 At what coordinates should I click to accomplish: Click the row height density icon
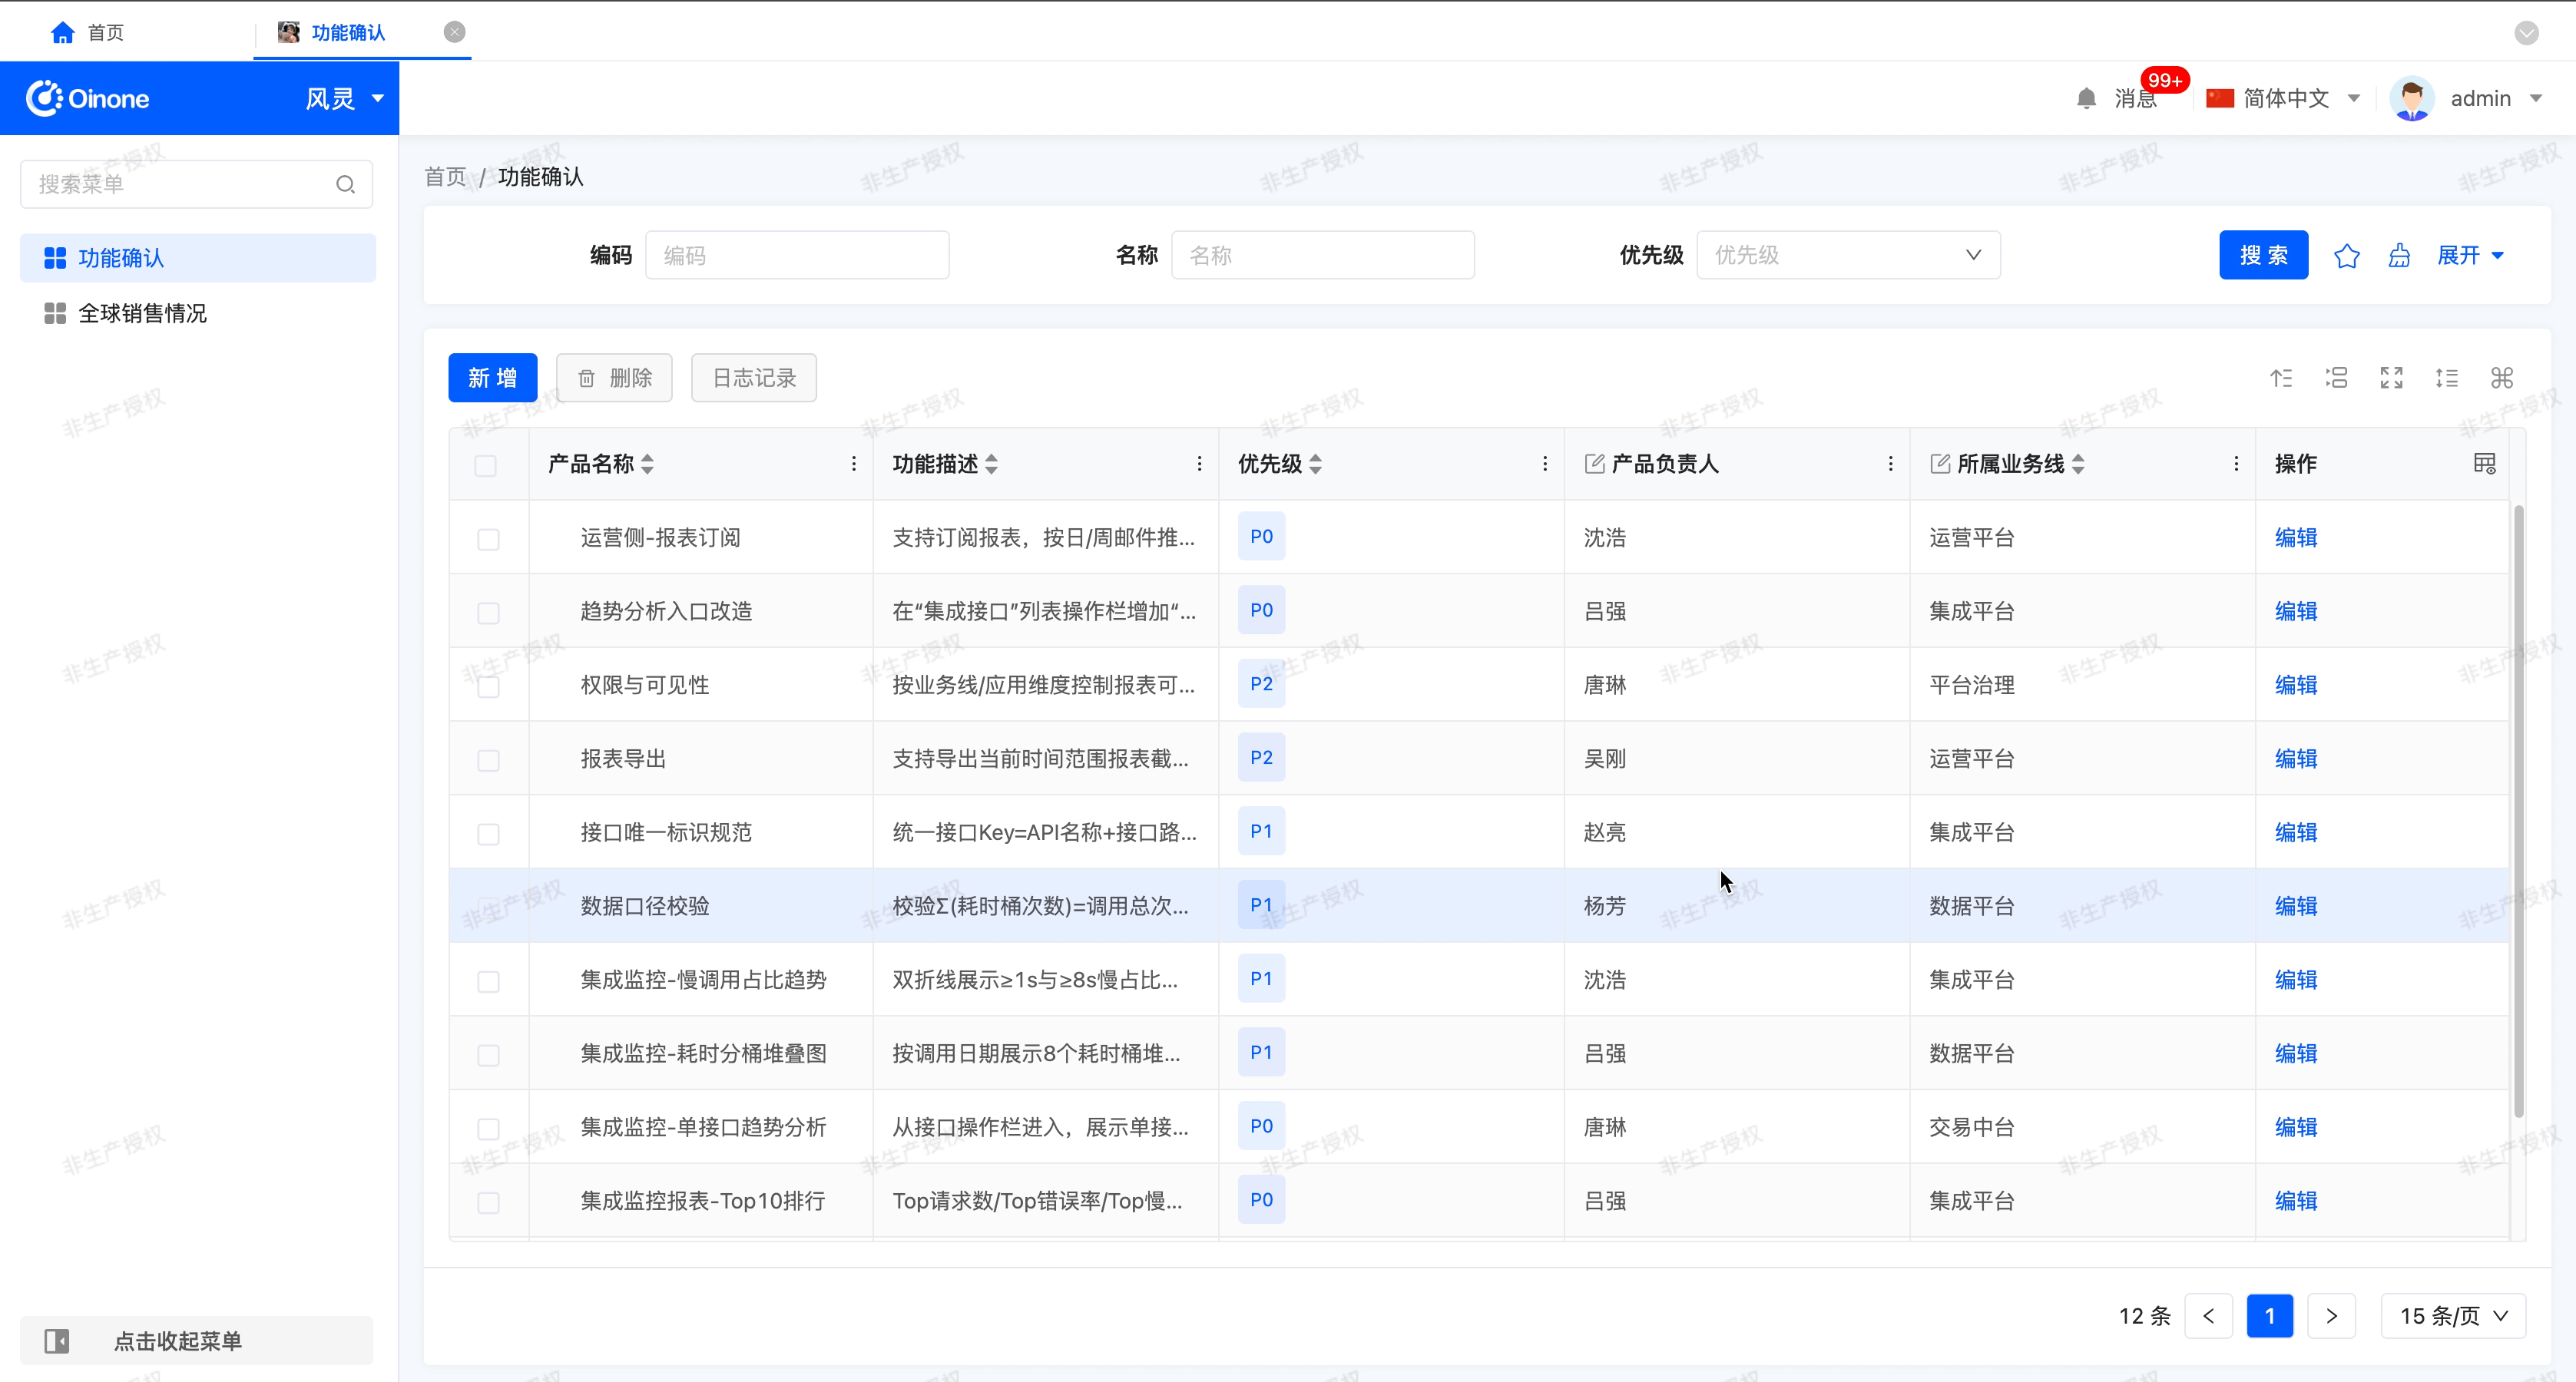coord(2446,378)
